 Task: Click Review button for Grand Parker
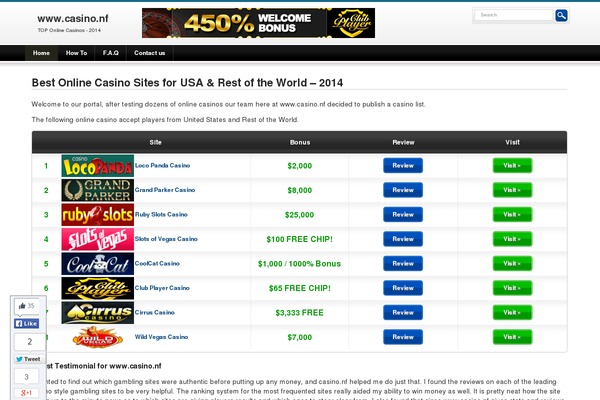coord(403,190)
